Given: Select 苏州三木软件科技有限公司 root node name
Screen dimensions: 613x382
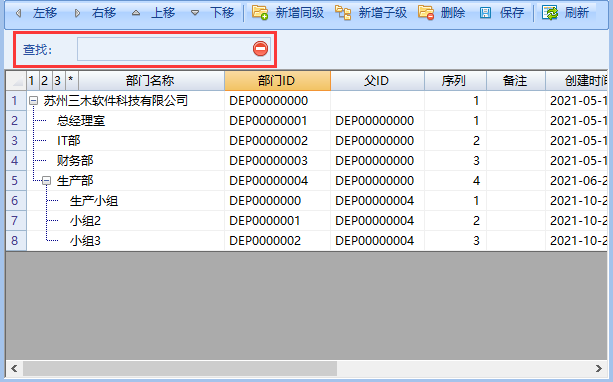Looking at the screenshot, I should click(116, 101).
